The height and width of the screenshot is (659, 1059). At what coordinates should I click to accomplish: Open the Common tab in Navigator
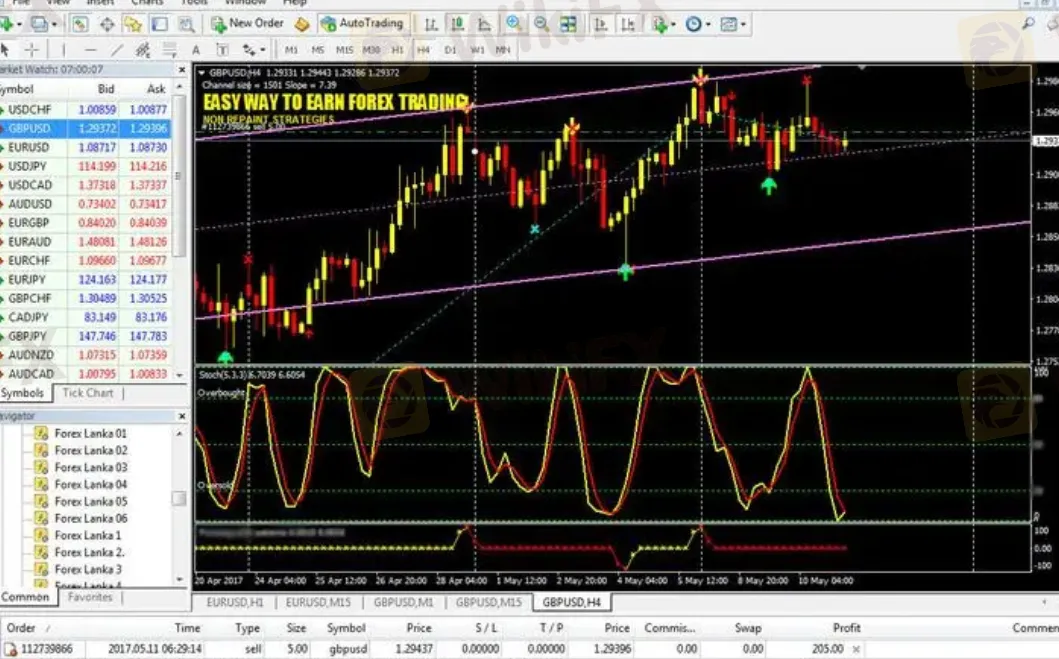[x=26, y=597]
